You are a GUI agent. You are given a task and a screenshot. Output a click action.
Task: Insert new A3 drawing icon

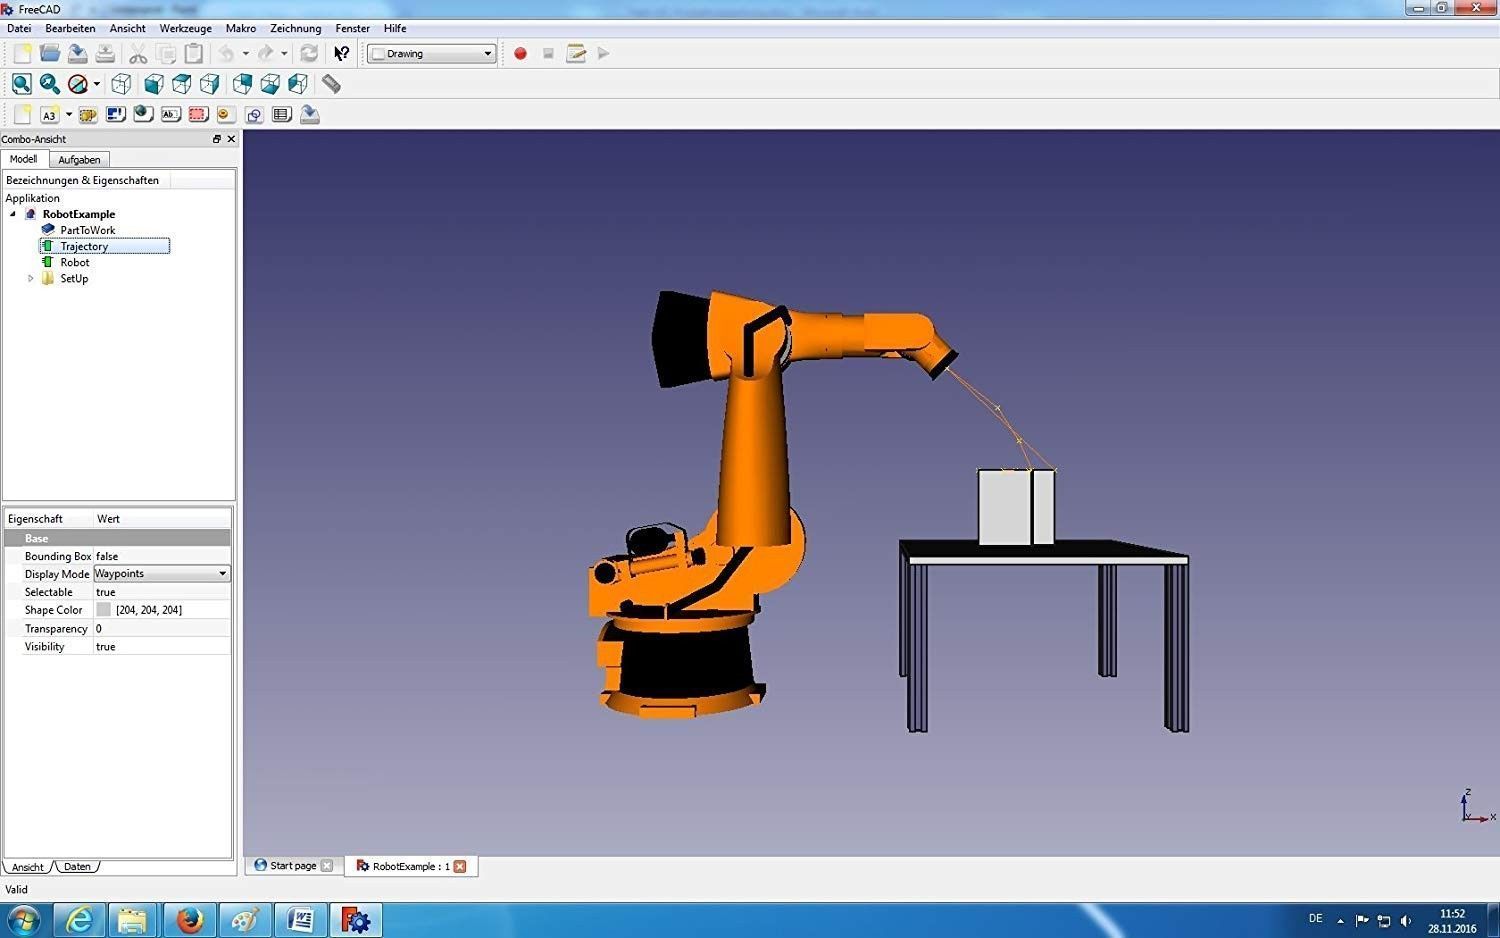coord(49,115)
